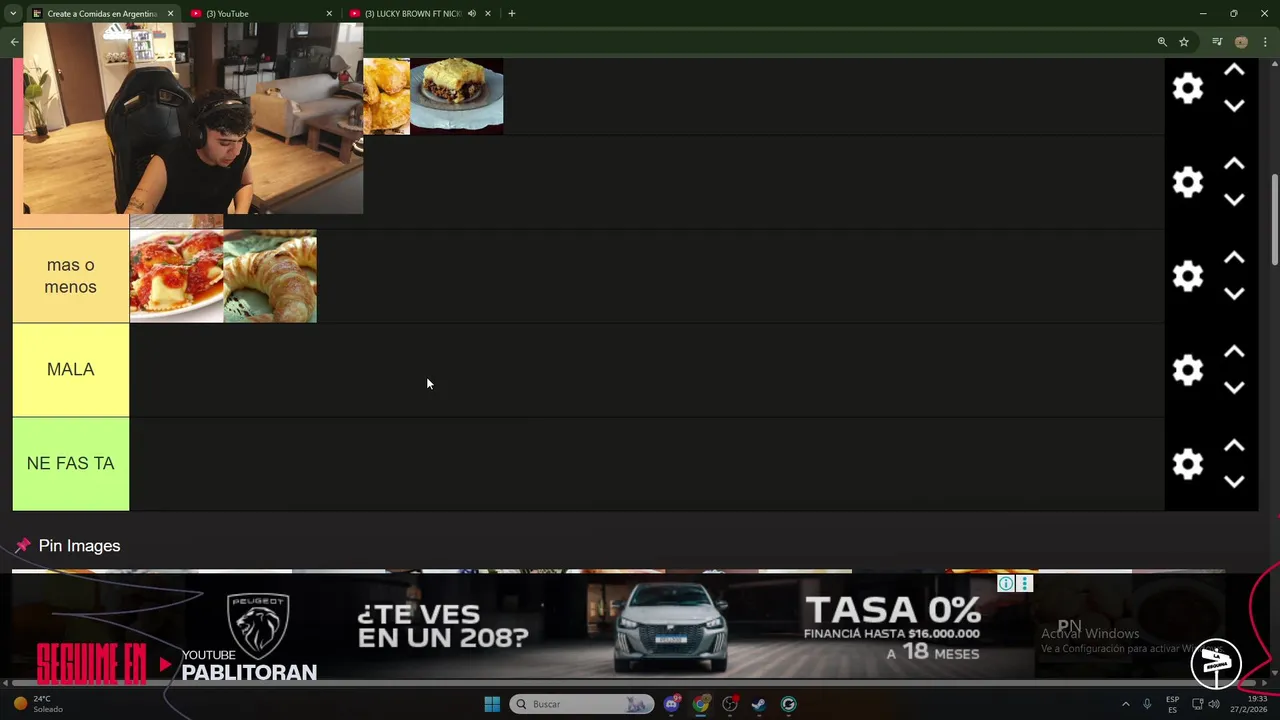Click the horizontal scrollbar right arrow
1280x720 pixels.
(1263, 683)
